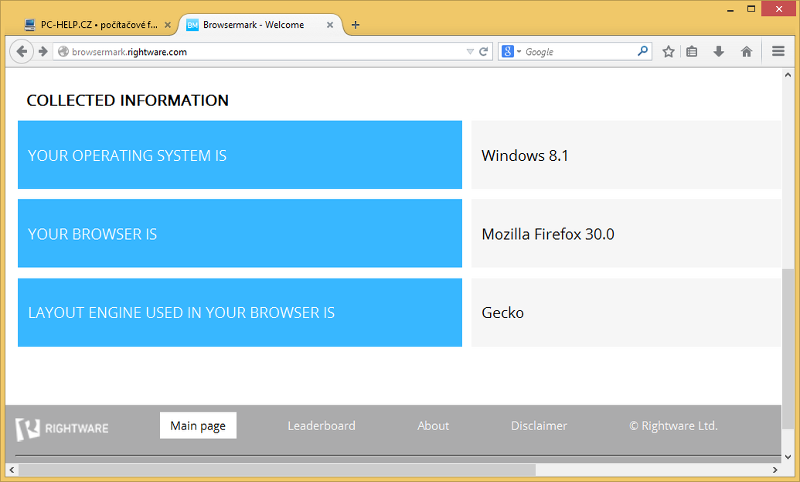The width and height of the screenshot is (800, 482).
Task: Open the Disclaimer link
Action: coord(539,425)
